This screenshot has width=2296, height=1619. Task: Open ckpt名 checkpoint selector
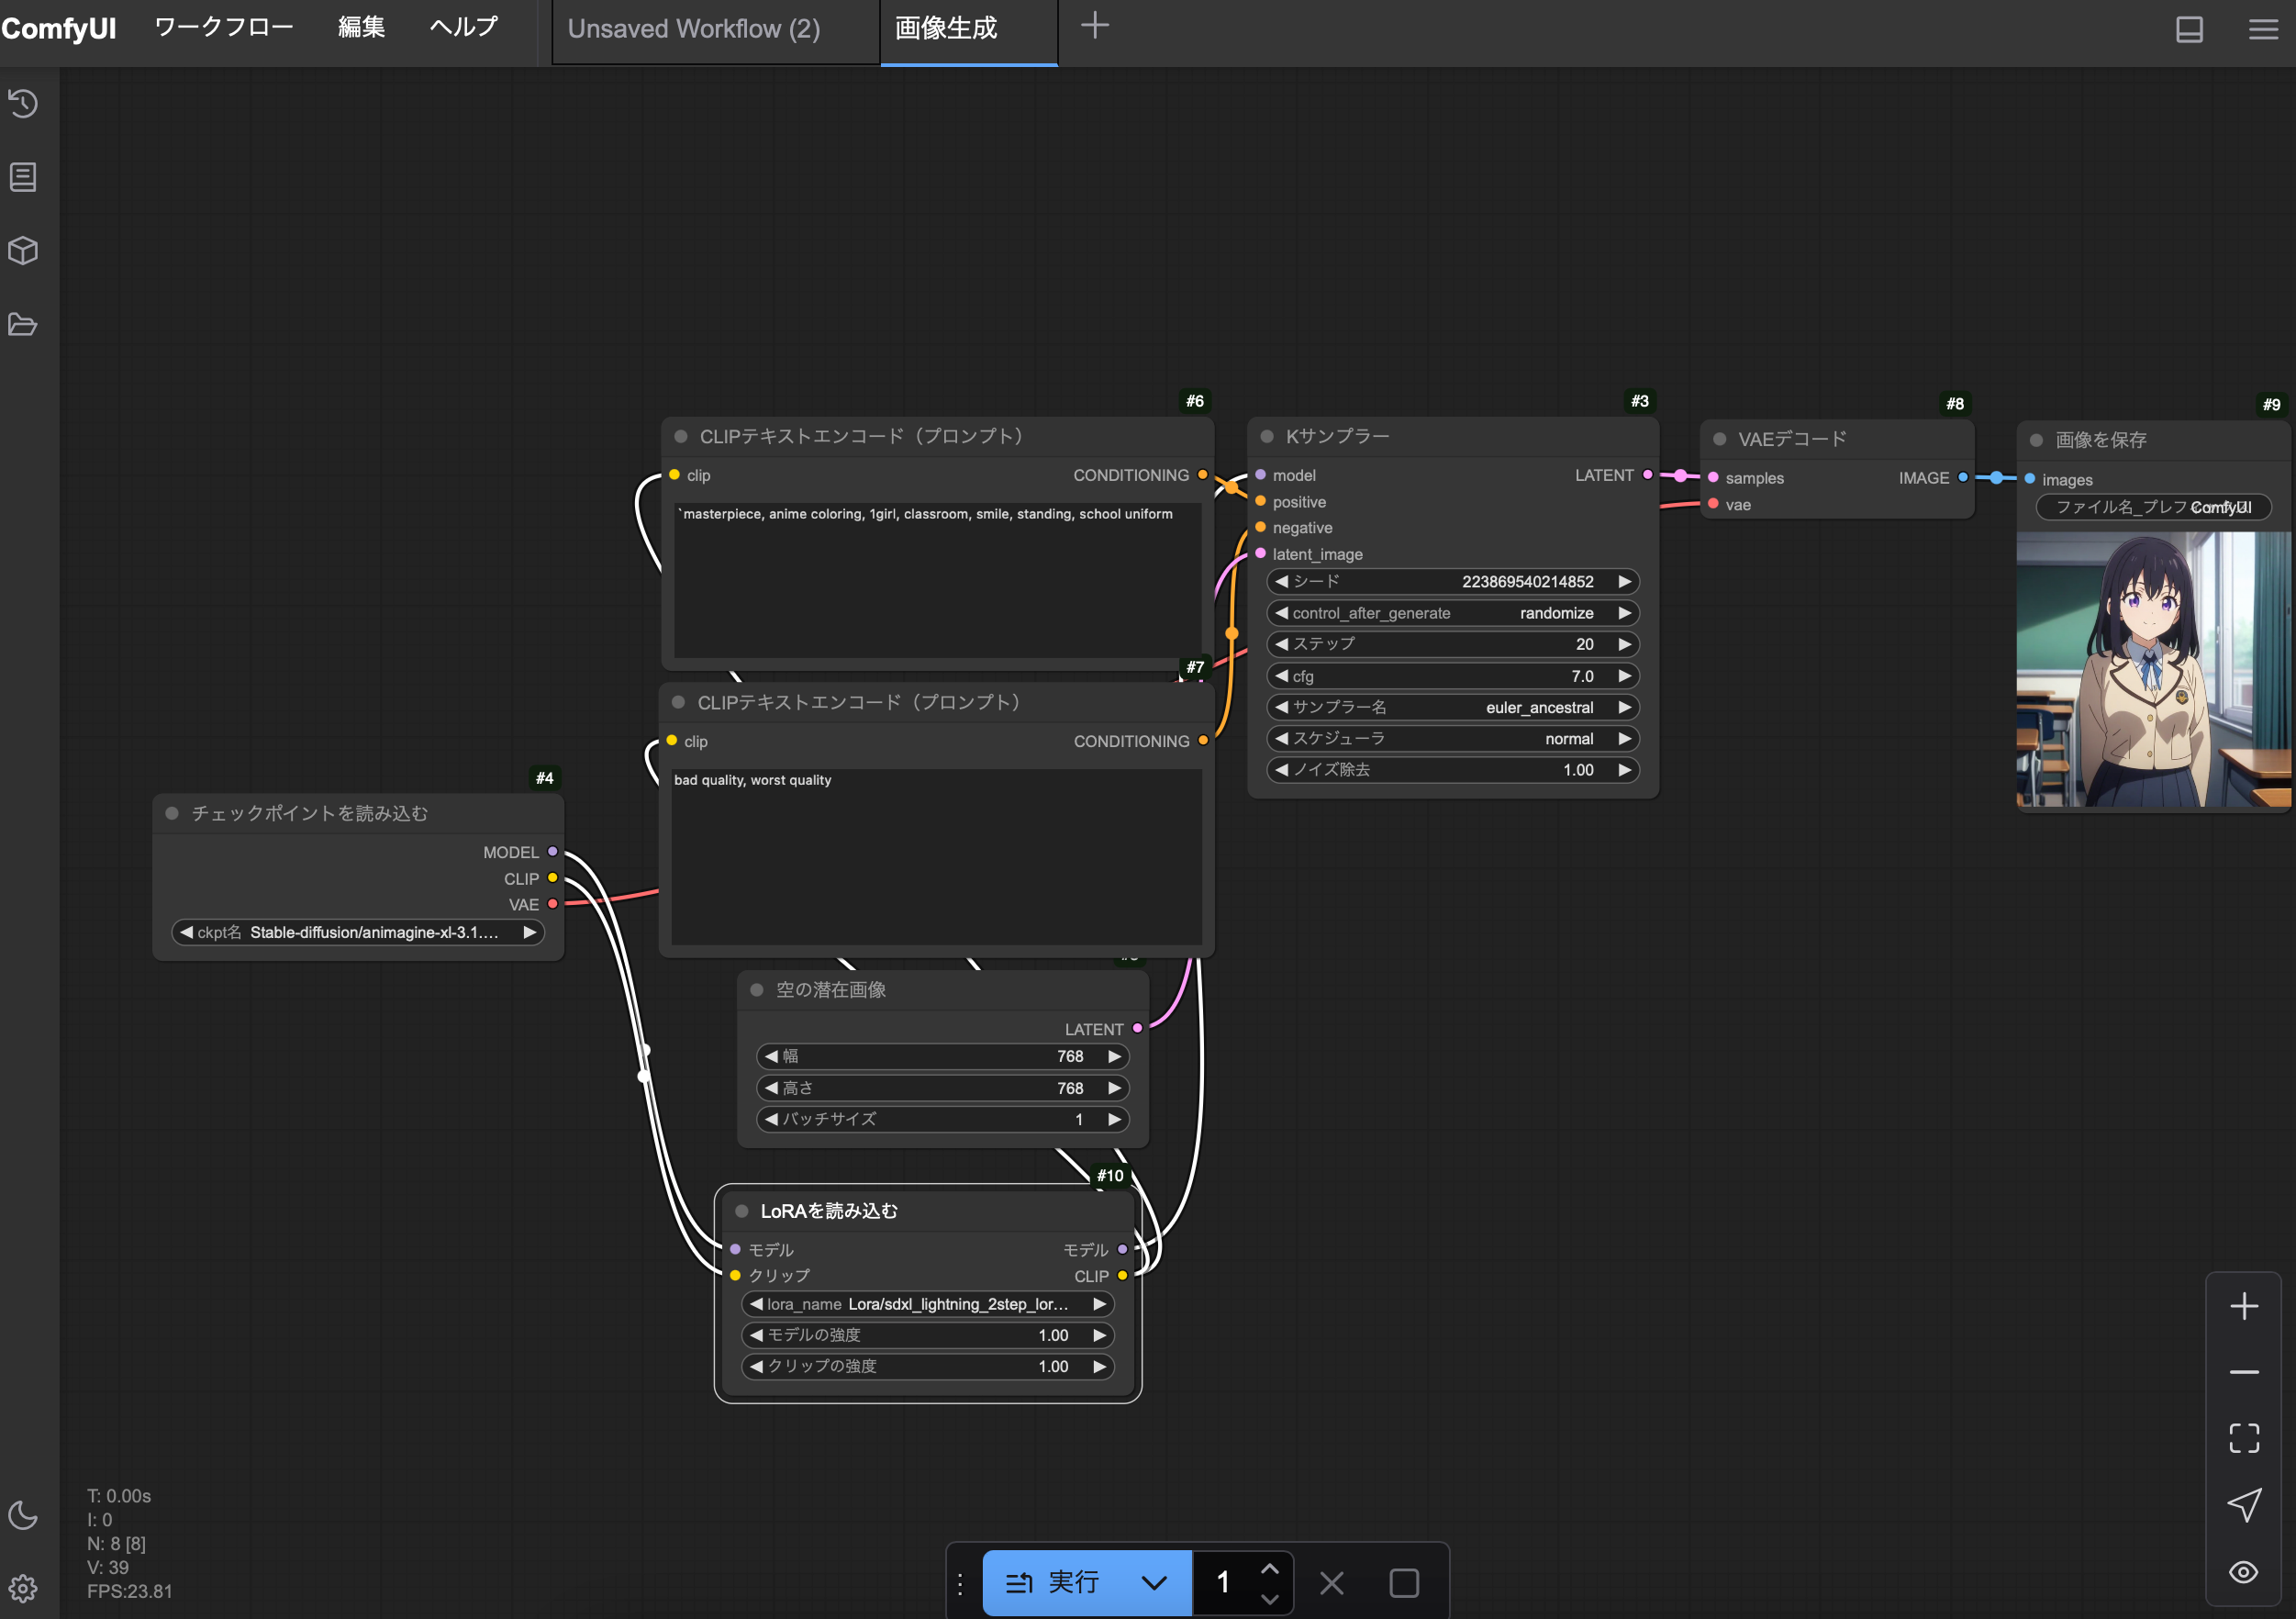point(358,932)
